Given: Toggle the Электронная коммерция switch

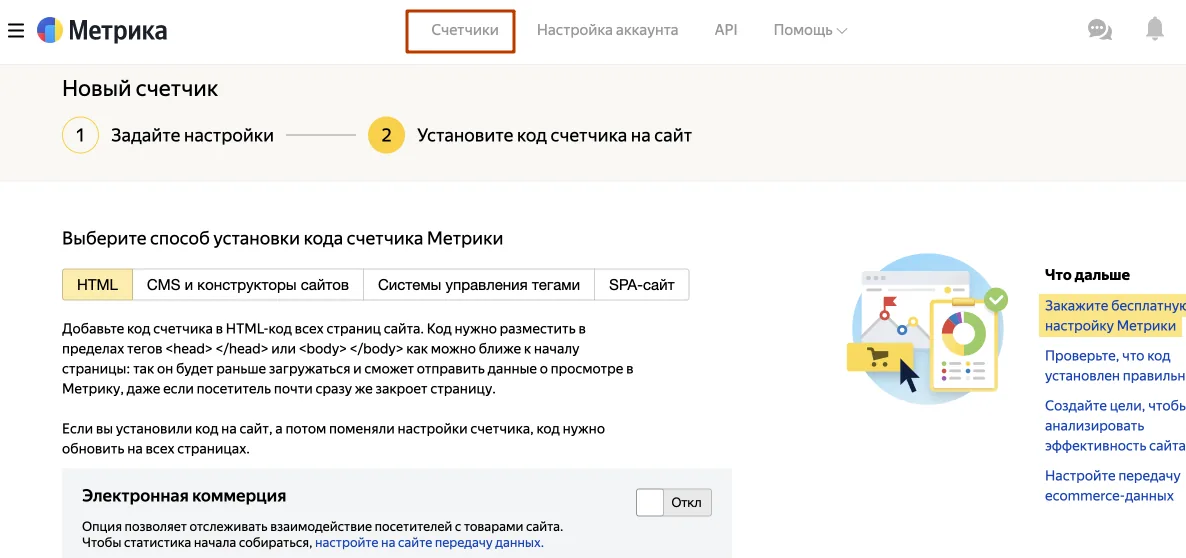Looking at the screenshot, I should coord(674,502).
